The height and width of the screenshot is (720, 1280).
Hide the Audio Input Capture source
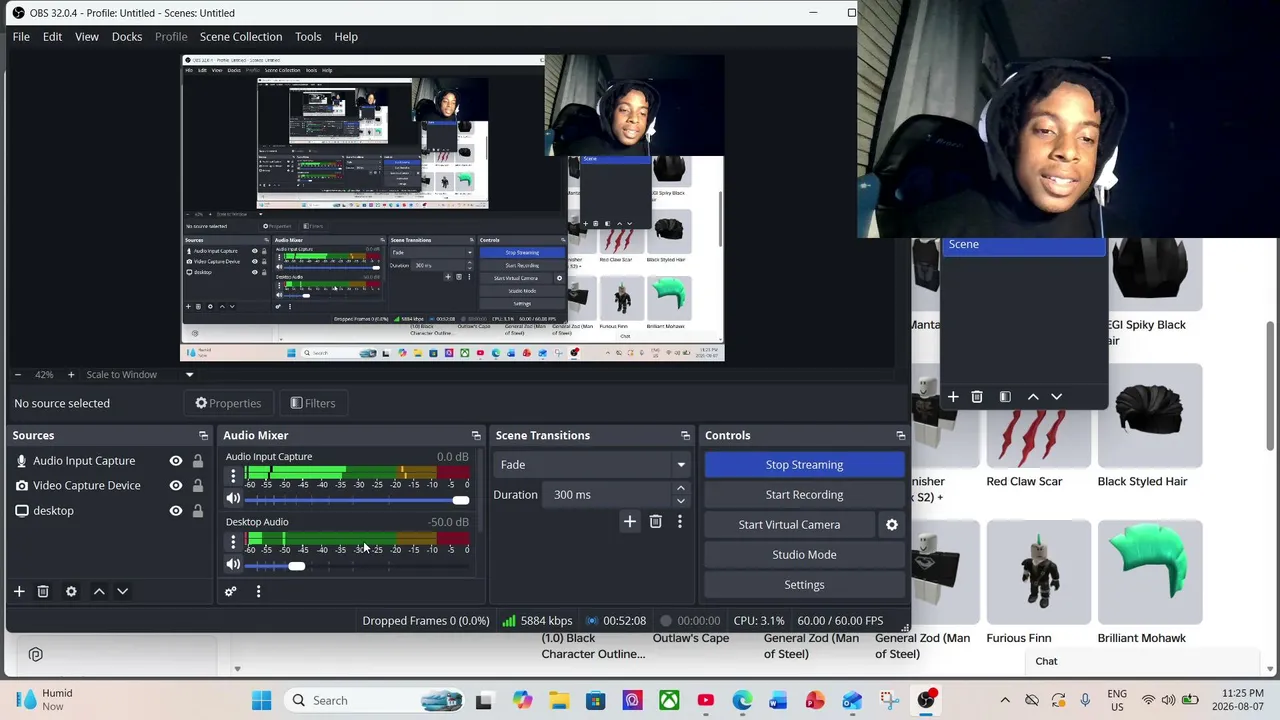176,461
